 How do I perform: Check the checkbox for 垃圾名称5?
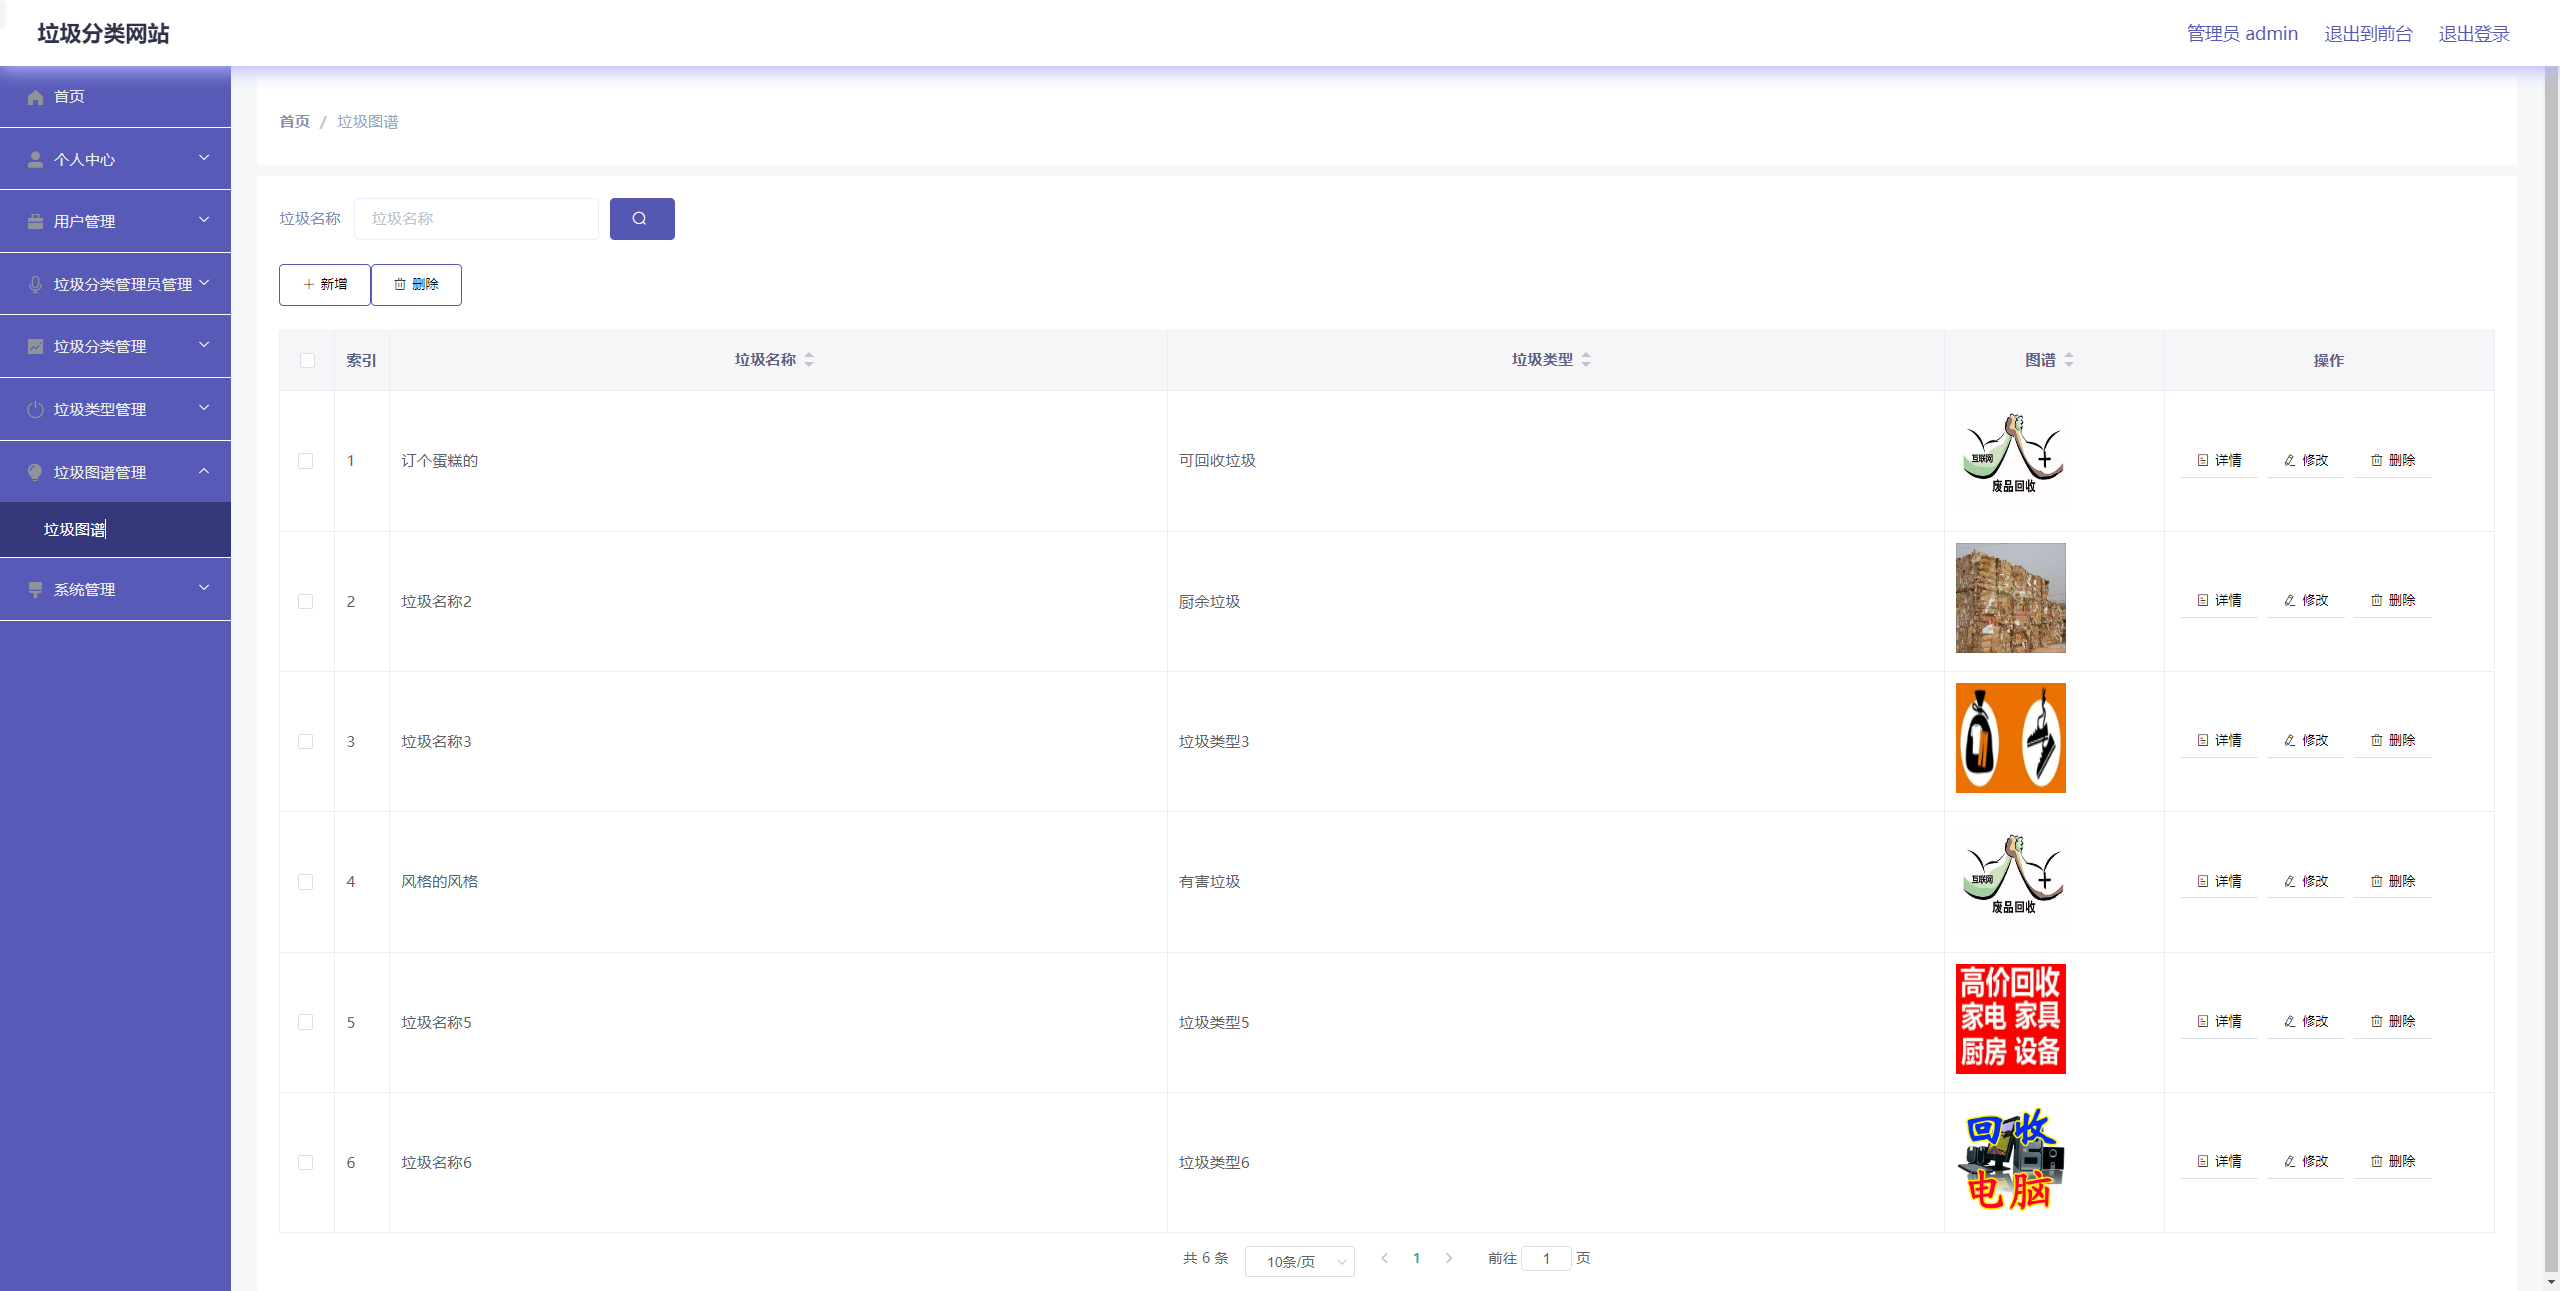[x=306, y=1022]
